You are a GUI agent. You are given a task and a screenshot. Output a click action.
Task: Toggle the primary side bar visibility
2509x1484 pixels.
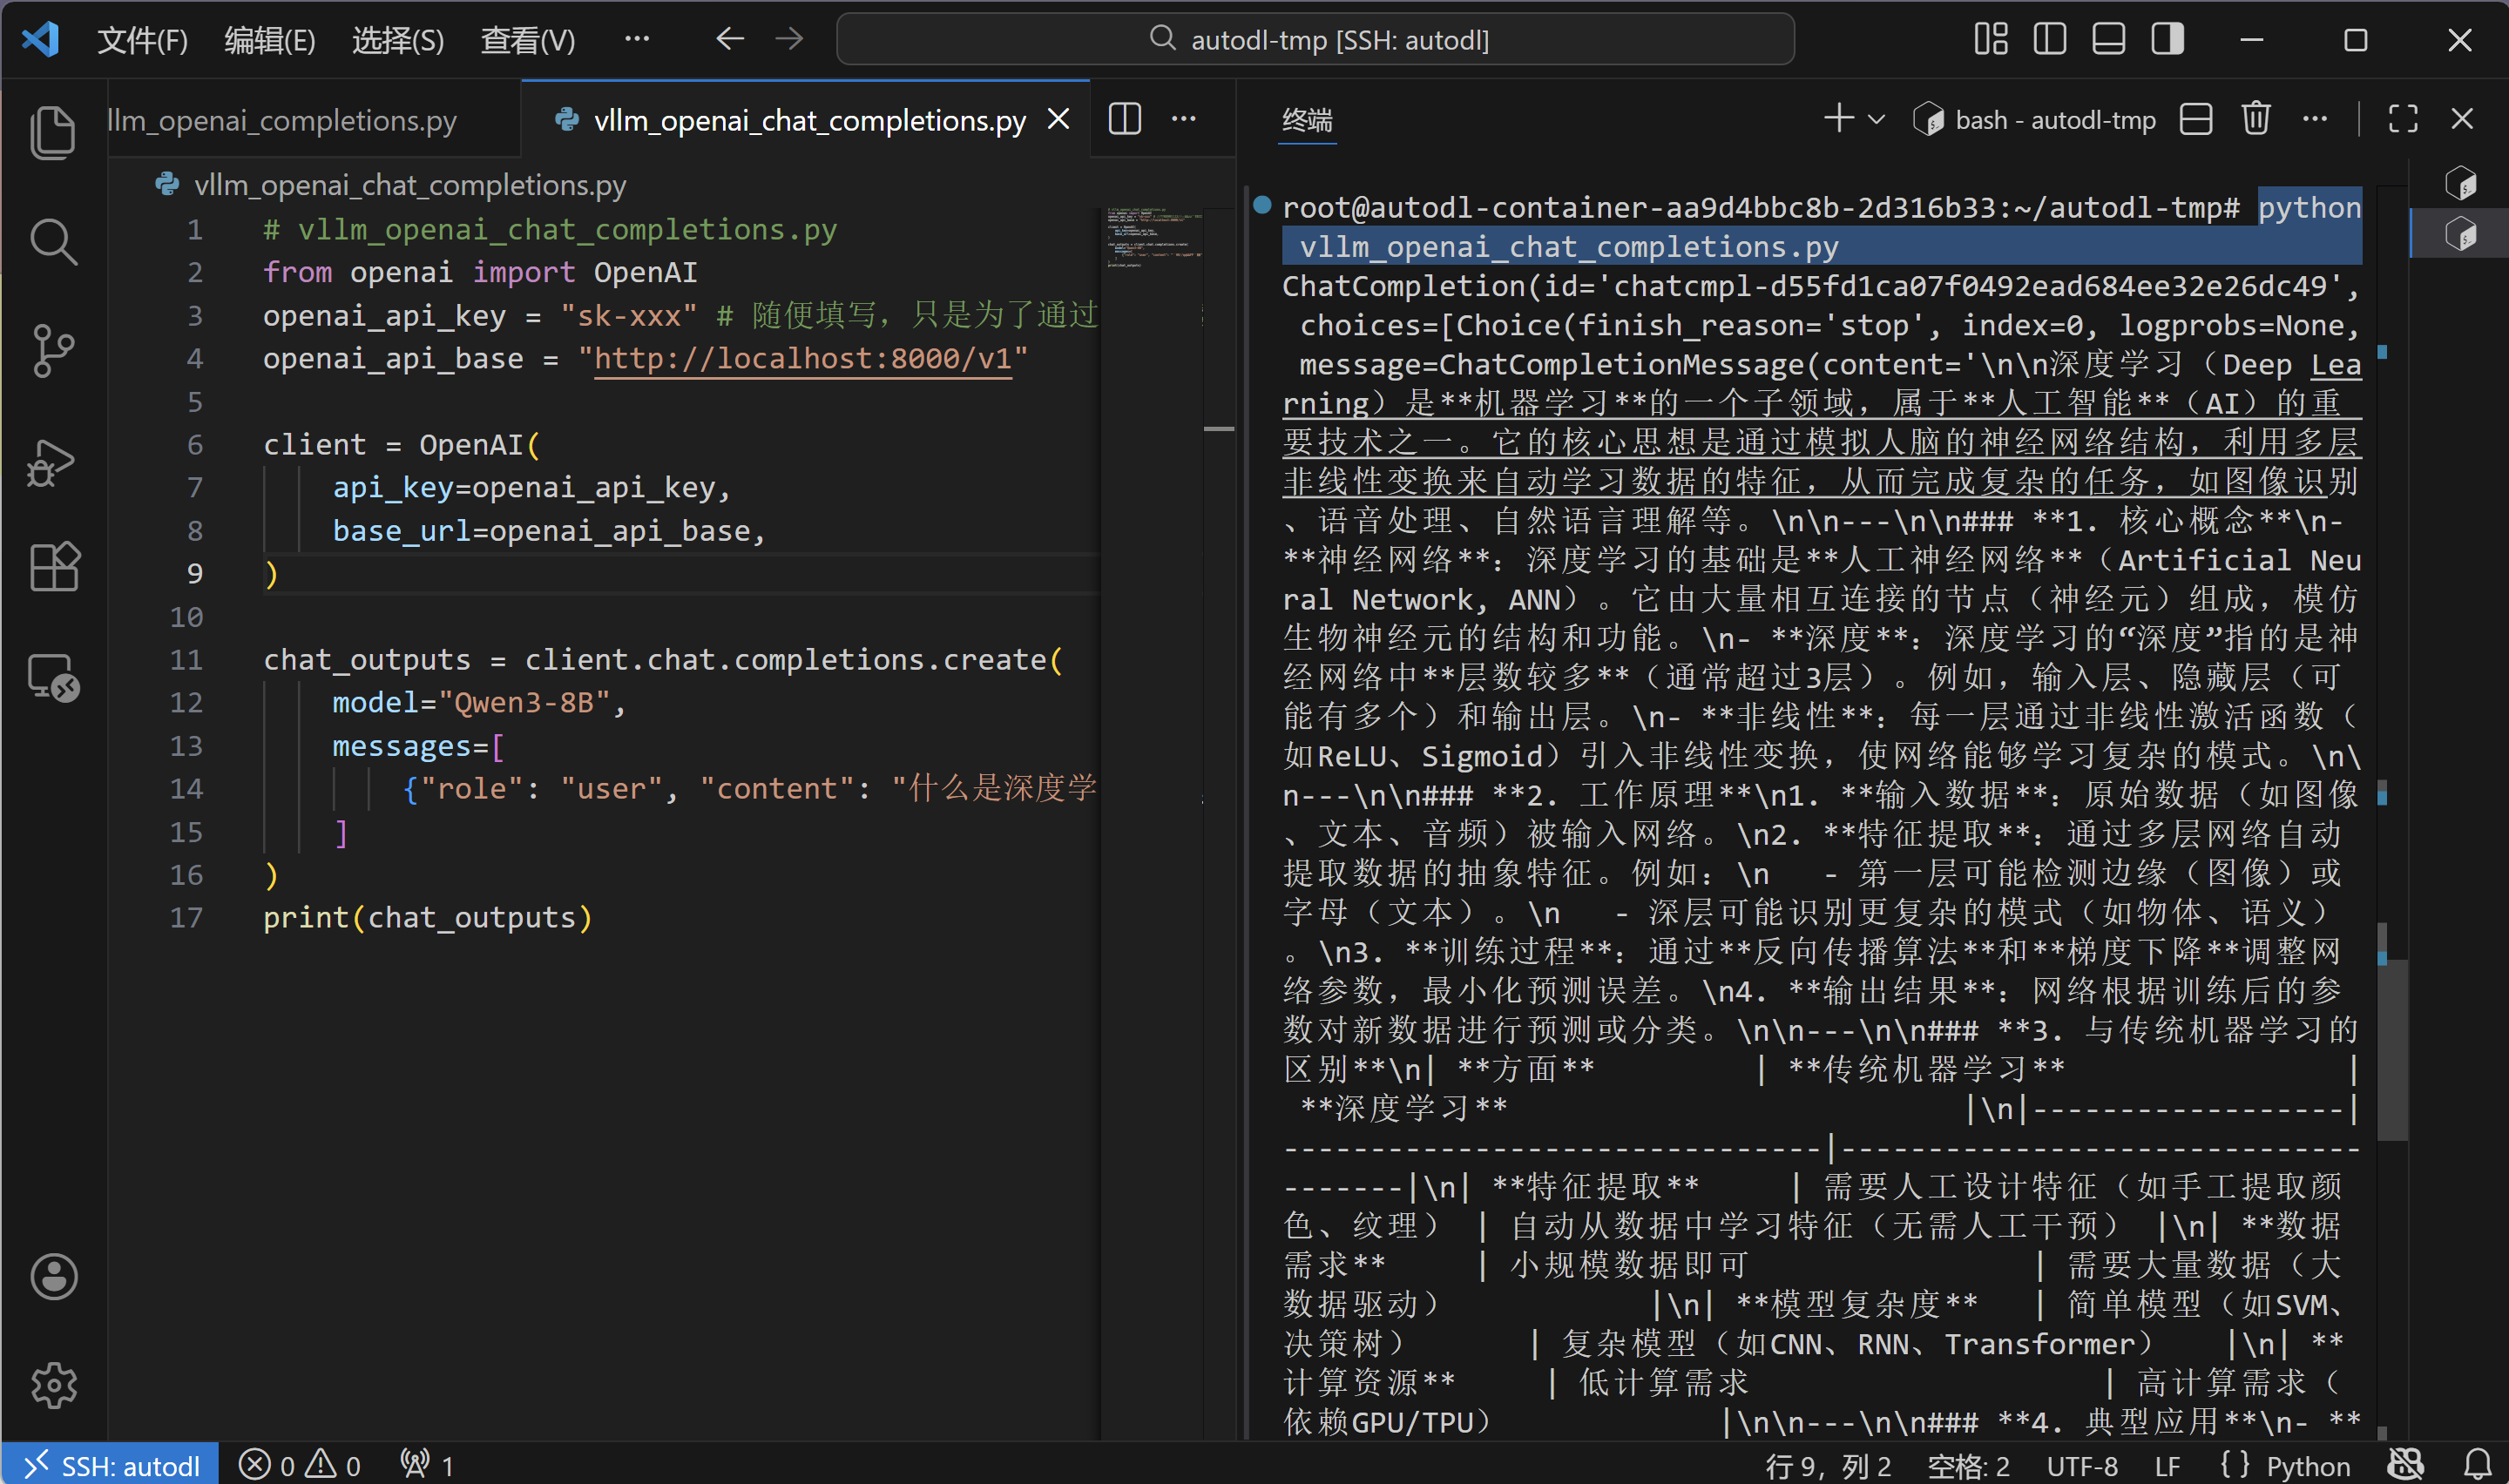(x=2050, y=40)
